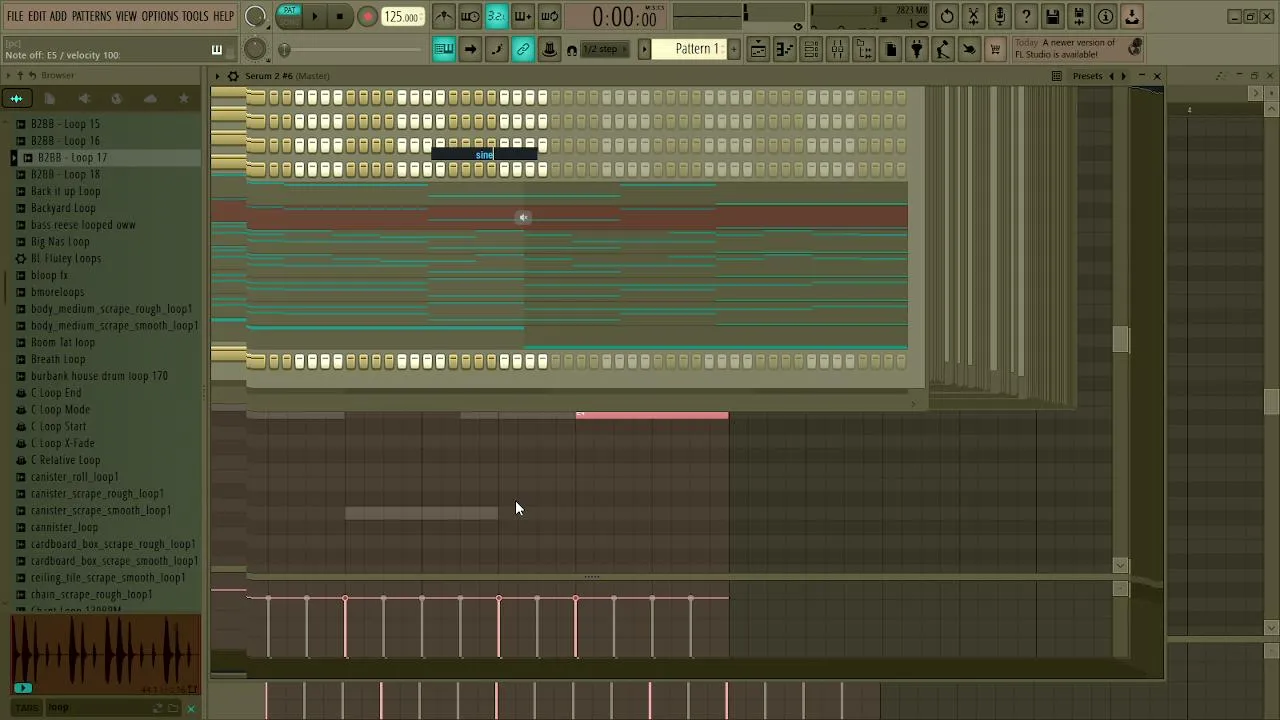1280x720 pixels.
Task: Click the shopping cart content library icon
Action: click(x=995, y=49)
